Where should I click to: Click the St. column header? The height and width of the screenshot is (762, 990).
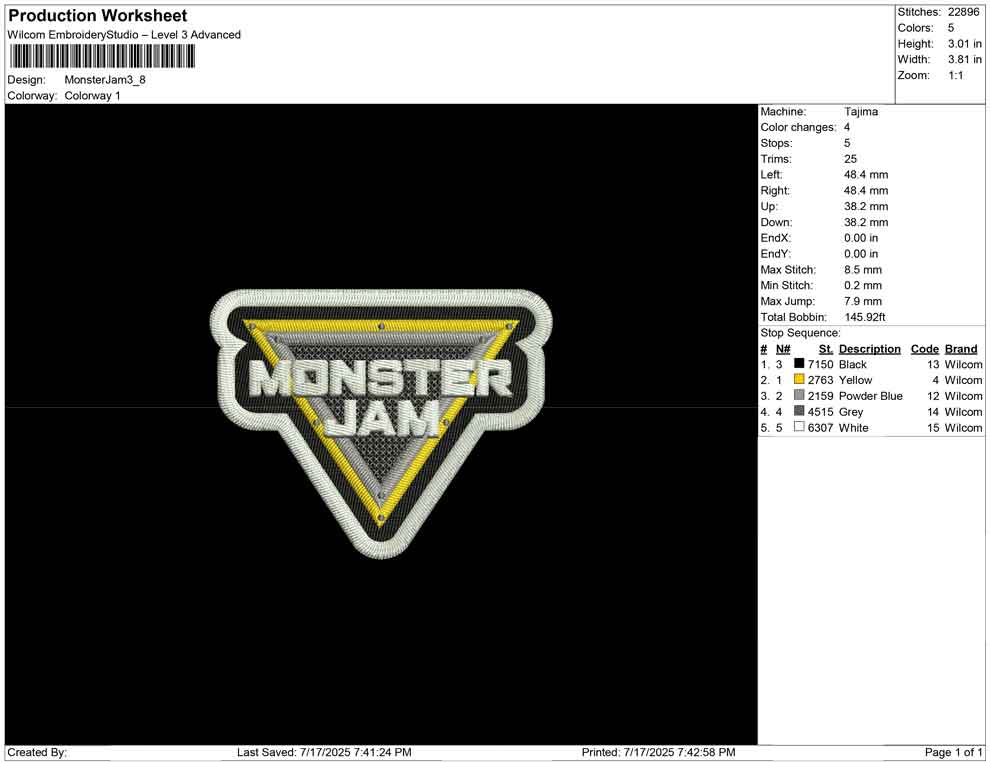(x=826, y=349)
